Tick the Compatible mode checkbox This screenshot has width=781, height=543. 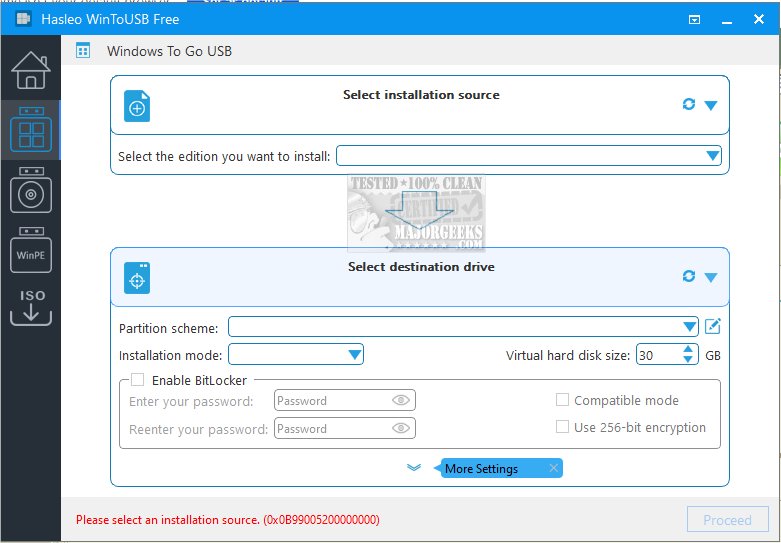[x=562, y=400]
